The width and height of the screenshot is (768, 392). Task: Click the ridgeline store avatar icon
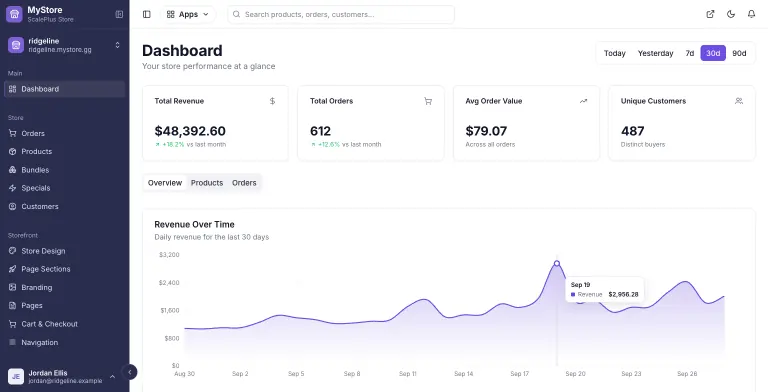click(x=16, y=45)
